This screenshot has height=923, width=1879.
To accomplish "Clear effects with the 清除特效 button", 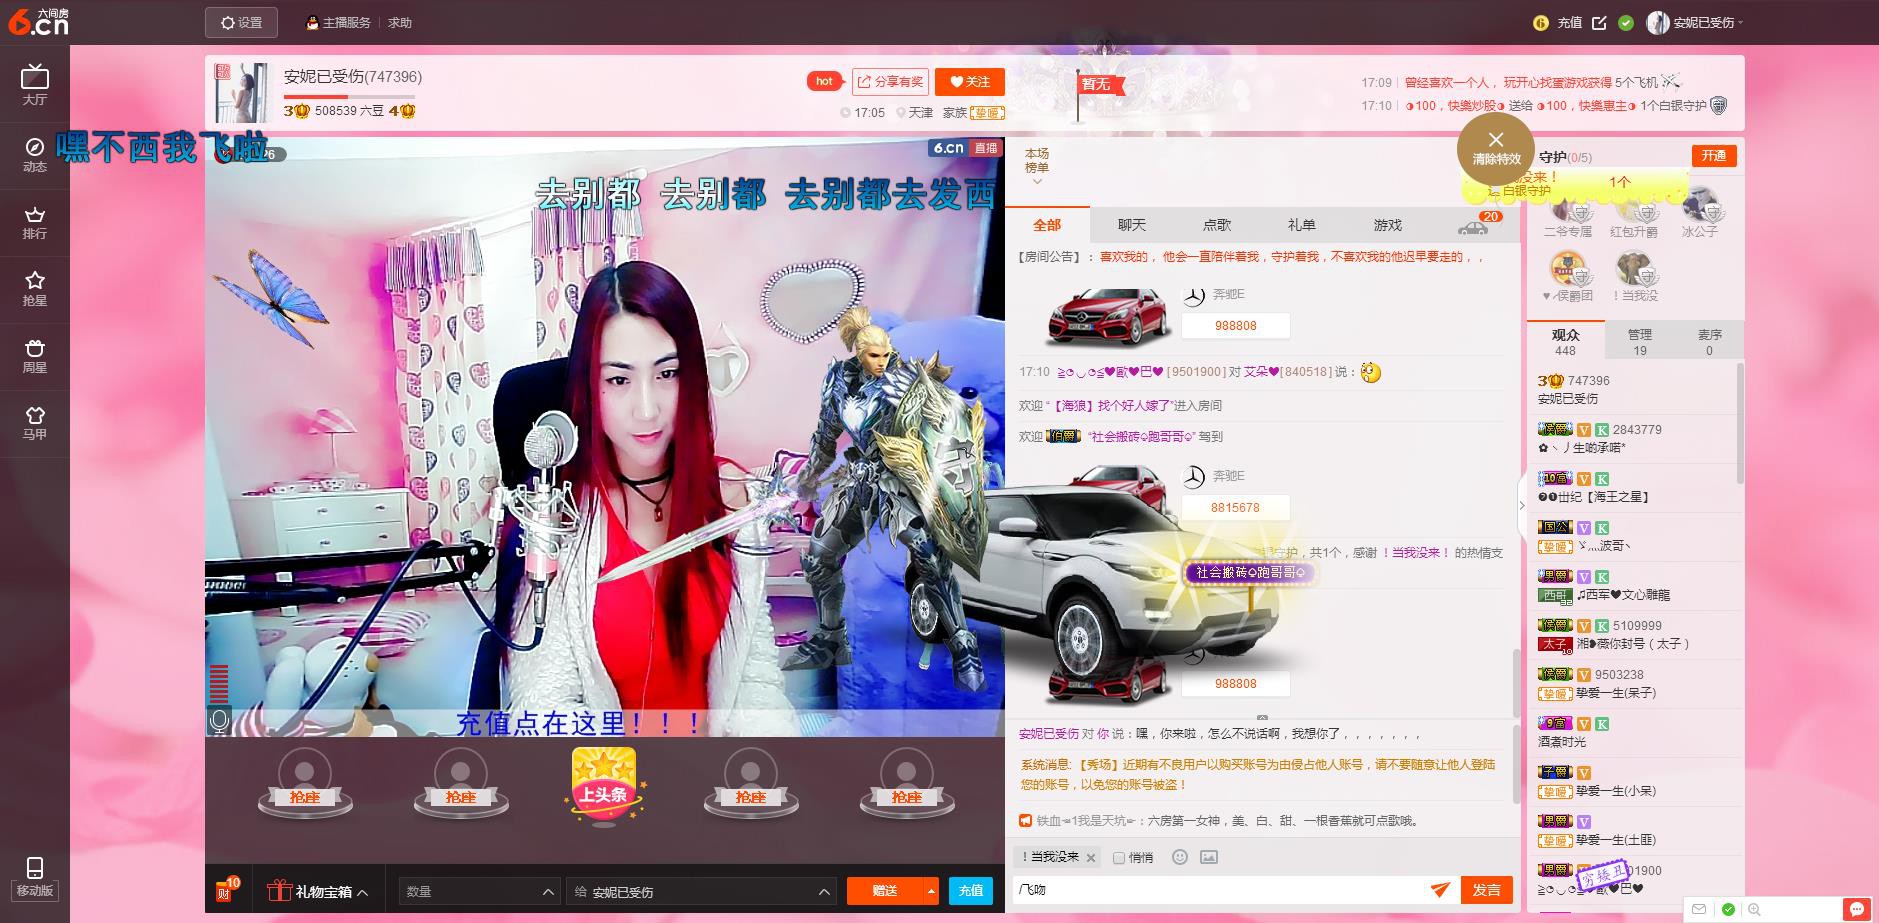I will 1496,149.
